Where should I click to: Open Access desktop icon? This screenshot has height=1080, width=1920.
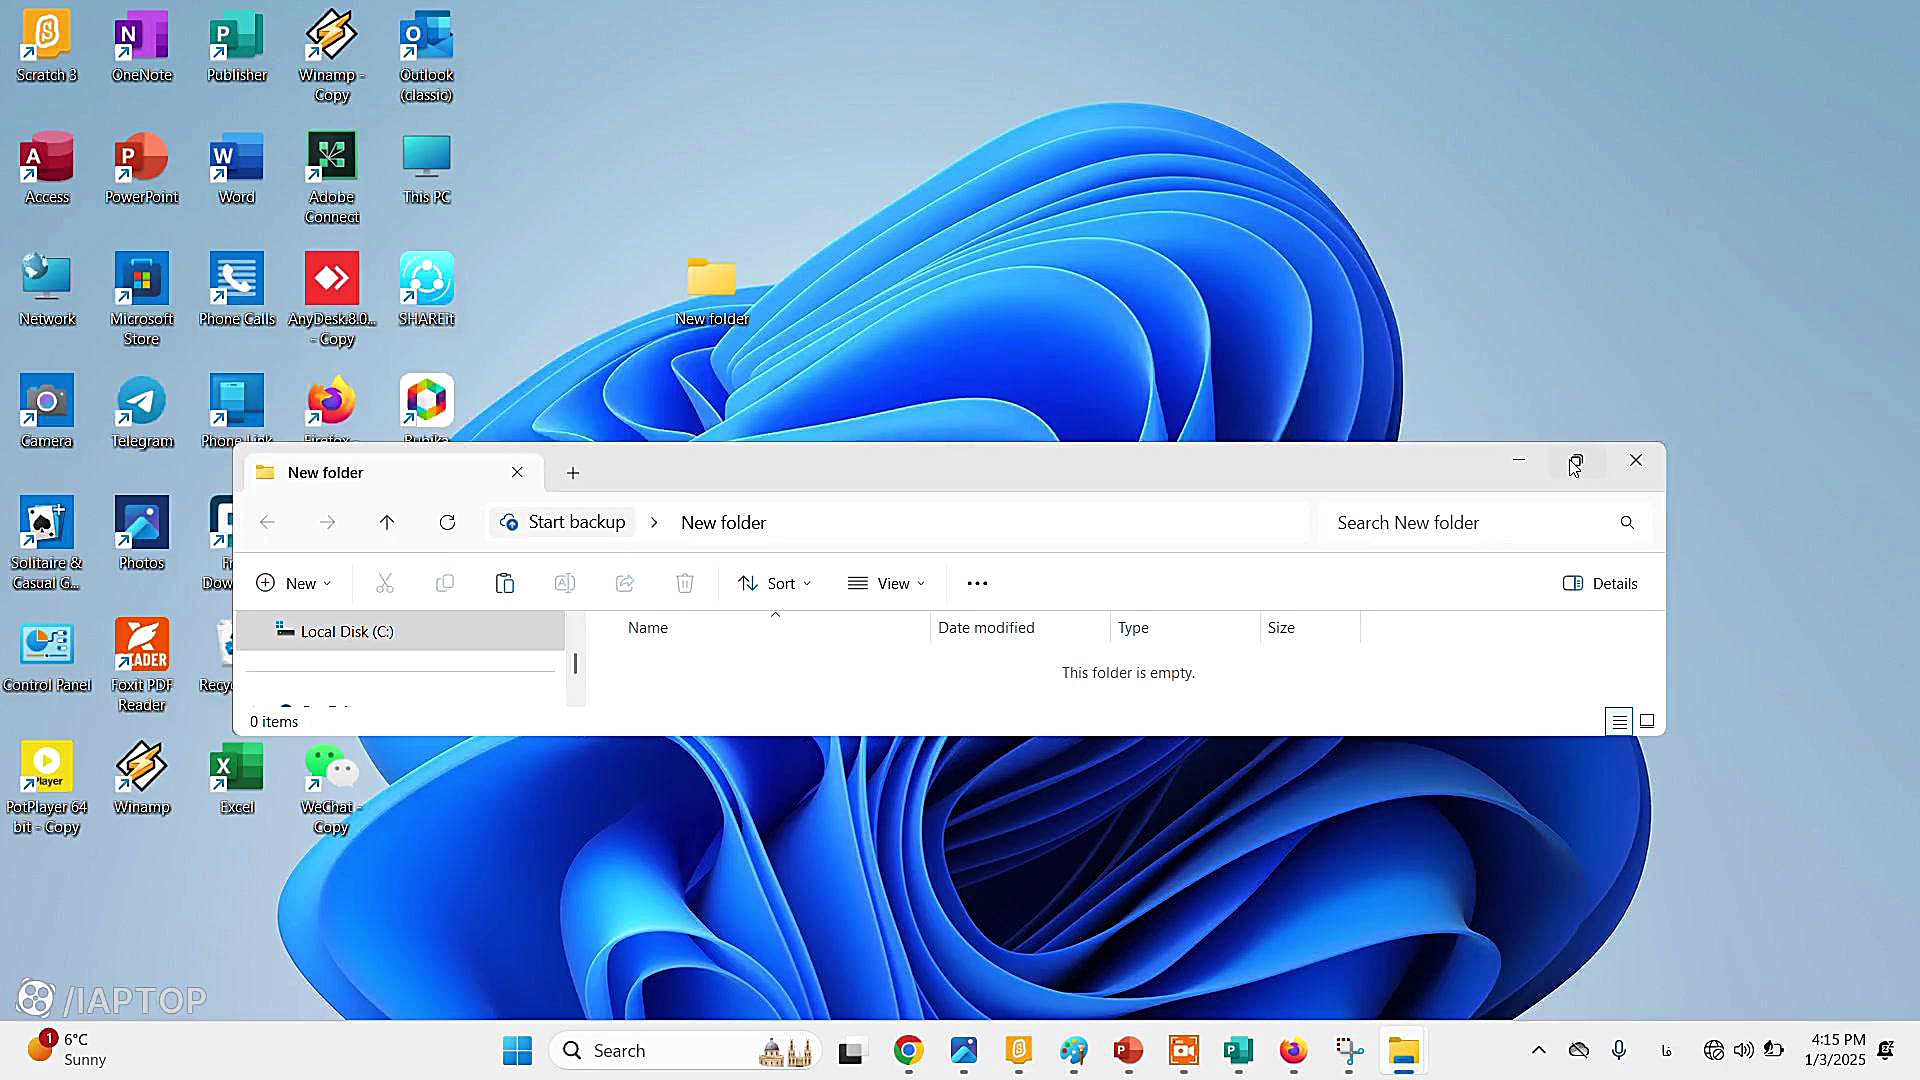point(46,169)
